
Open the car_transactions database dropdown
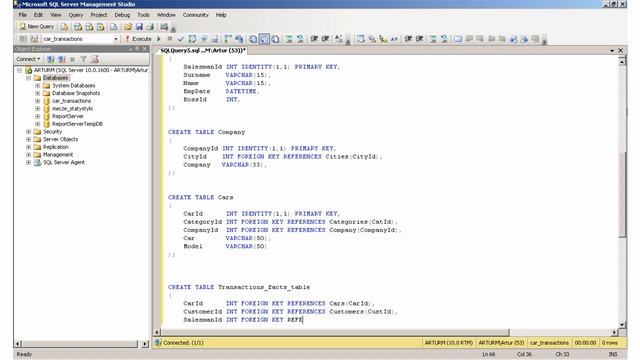click(116, 39)
